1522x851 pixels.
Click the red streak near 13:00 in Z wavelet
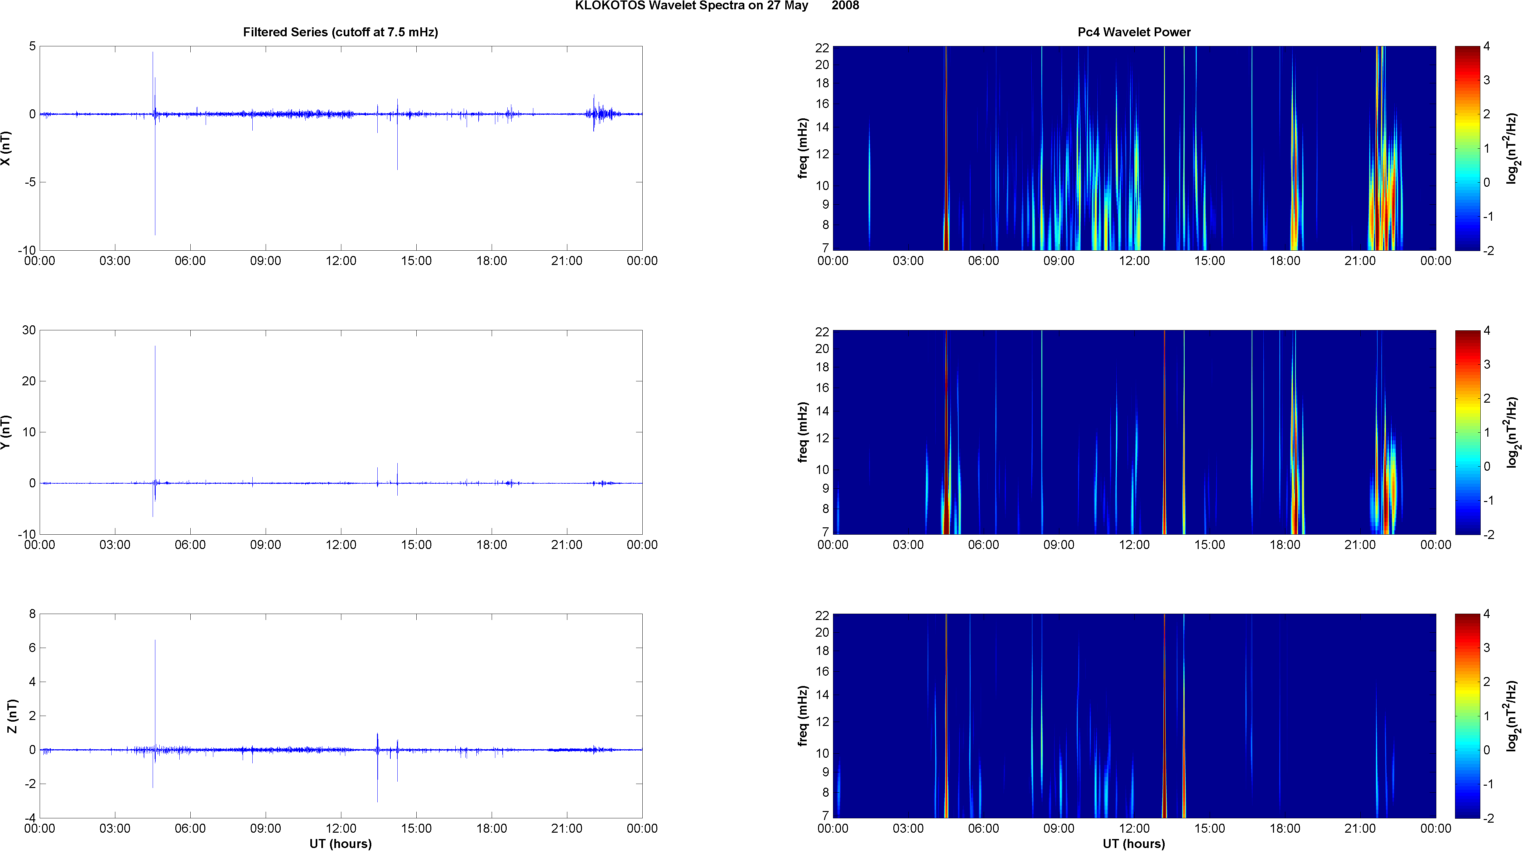click(x=1164, y=716)
